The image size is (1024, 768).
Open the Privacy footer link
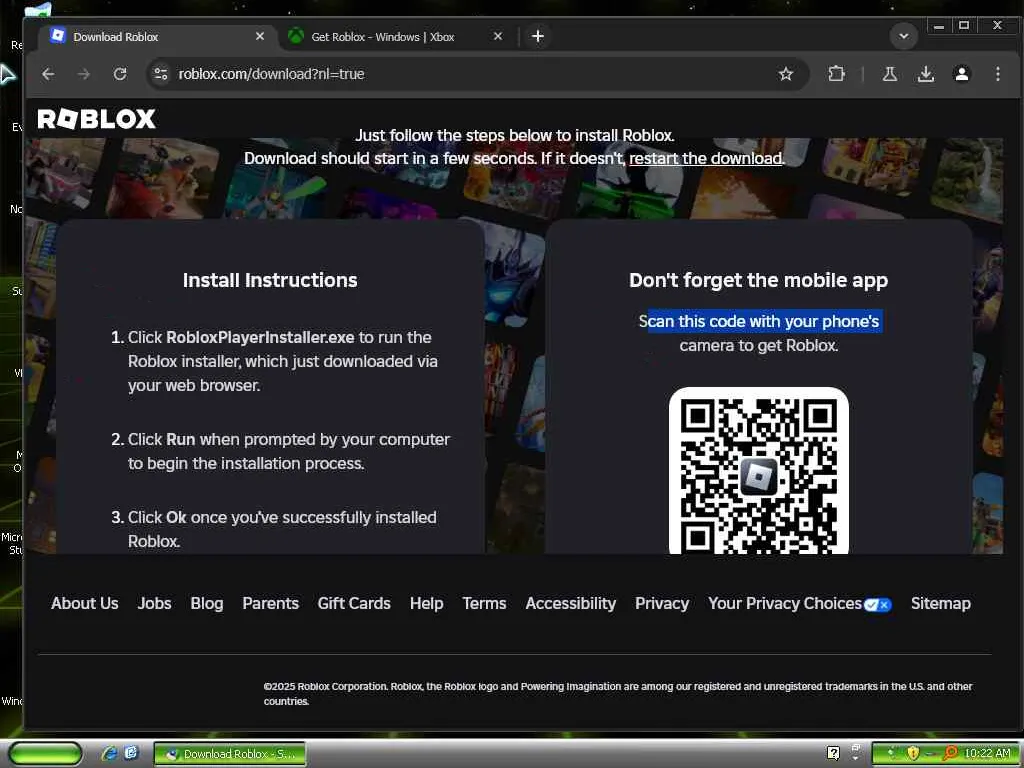(x=662, y=603)
